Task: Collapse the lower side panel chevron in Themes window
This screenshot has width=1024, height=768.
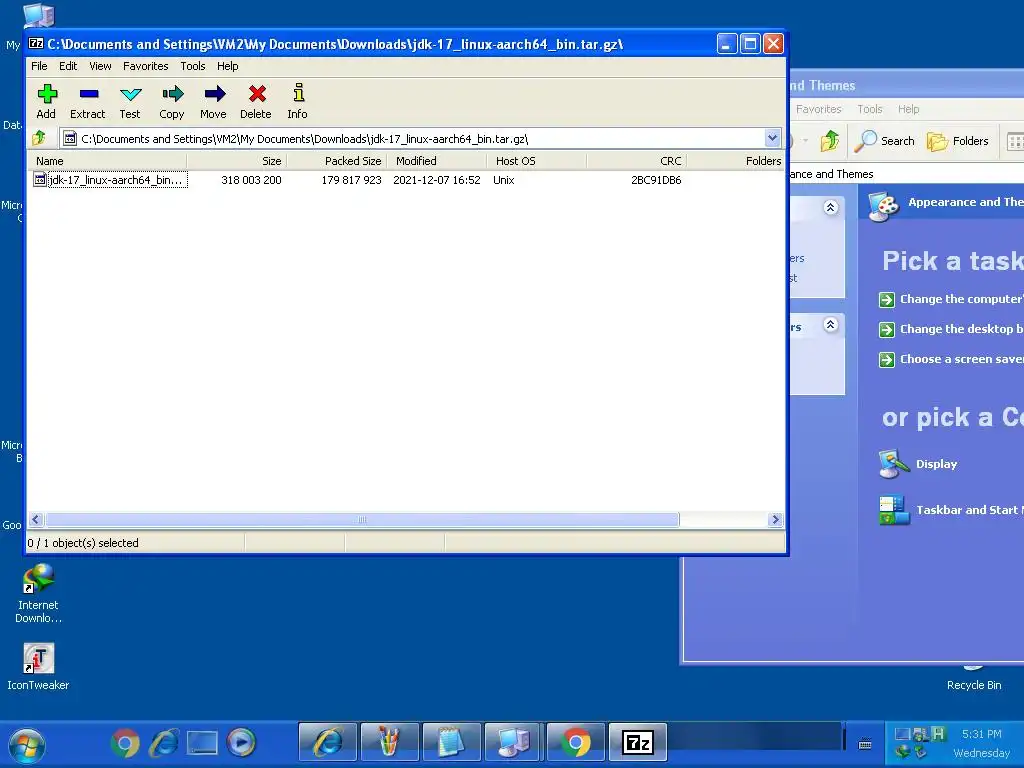Action: [x=830, y=325]
